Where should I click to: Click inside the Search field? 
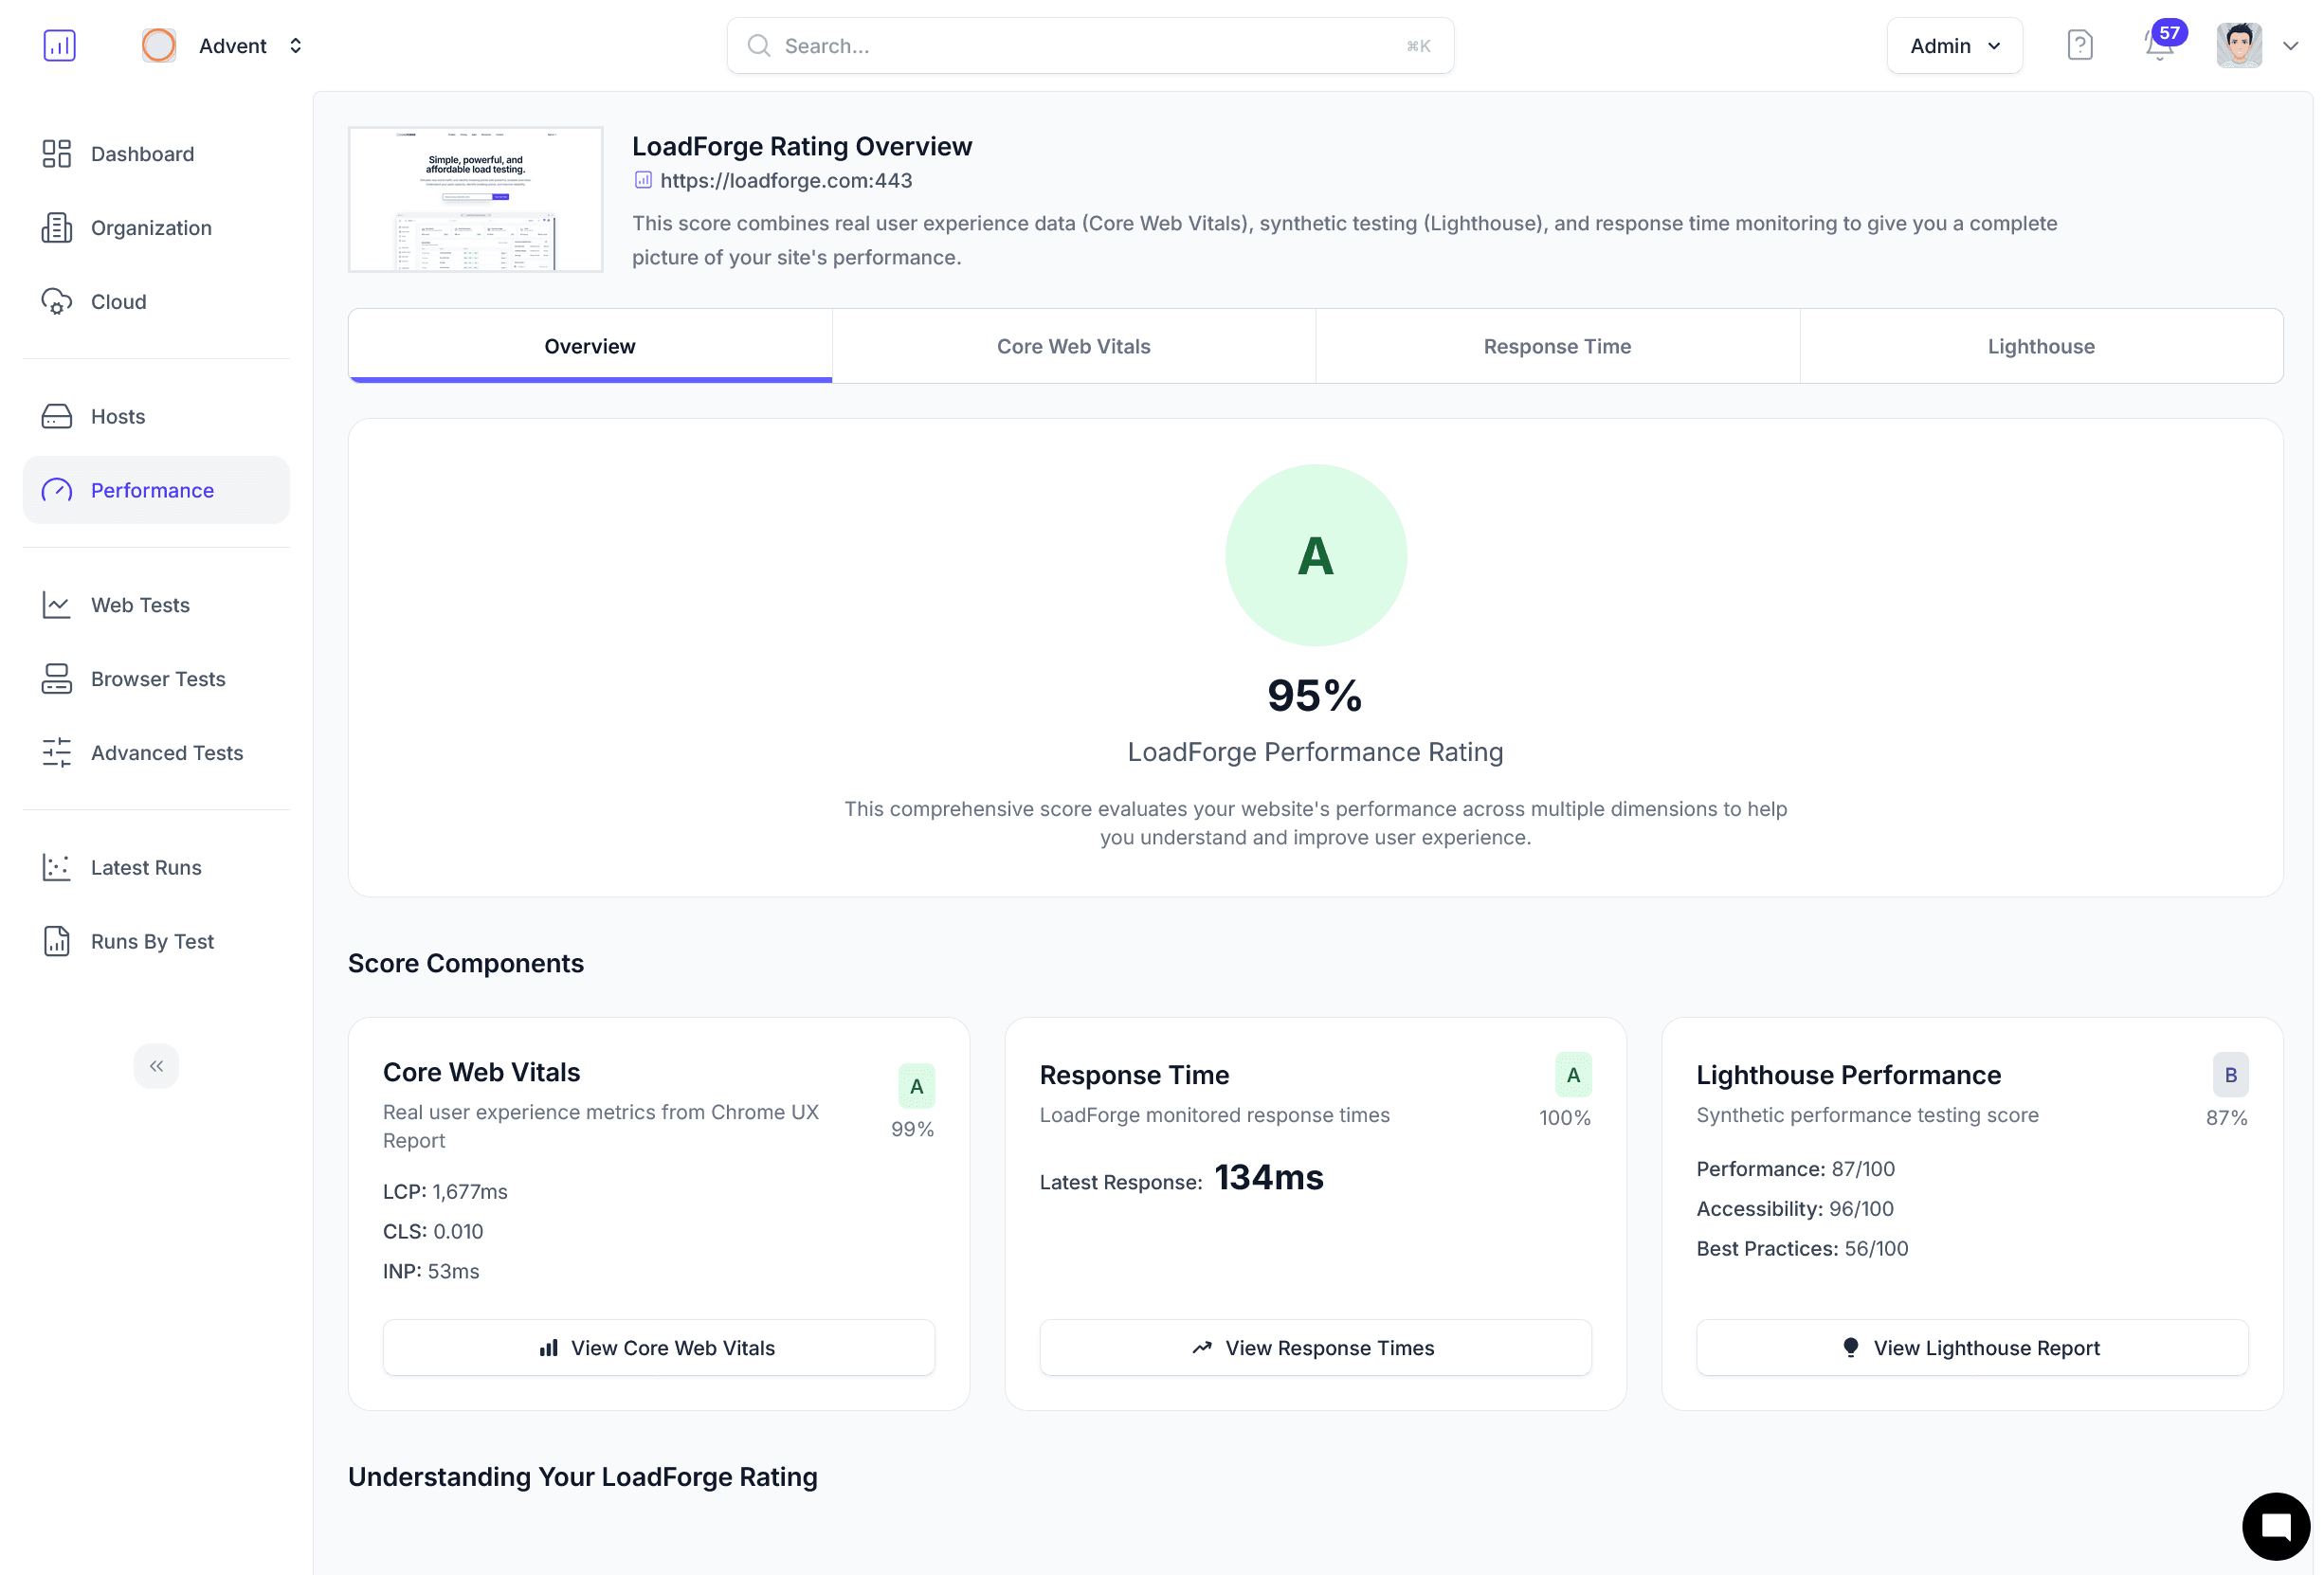(1089, 45)
